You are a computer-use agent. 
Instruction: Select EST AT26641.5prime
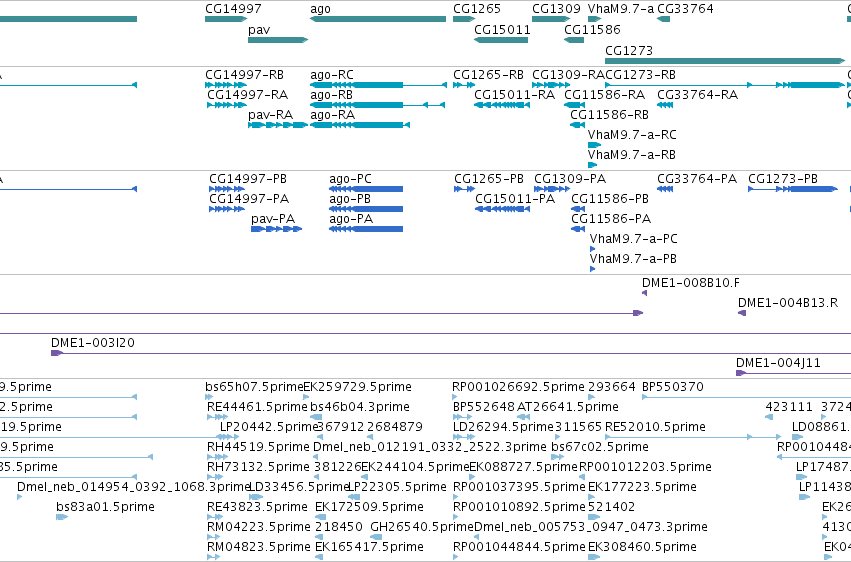point(568,407)
